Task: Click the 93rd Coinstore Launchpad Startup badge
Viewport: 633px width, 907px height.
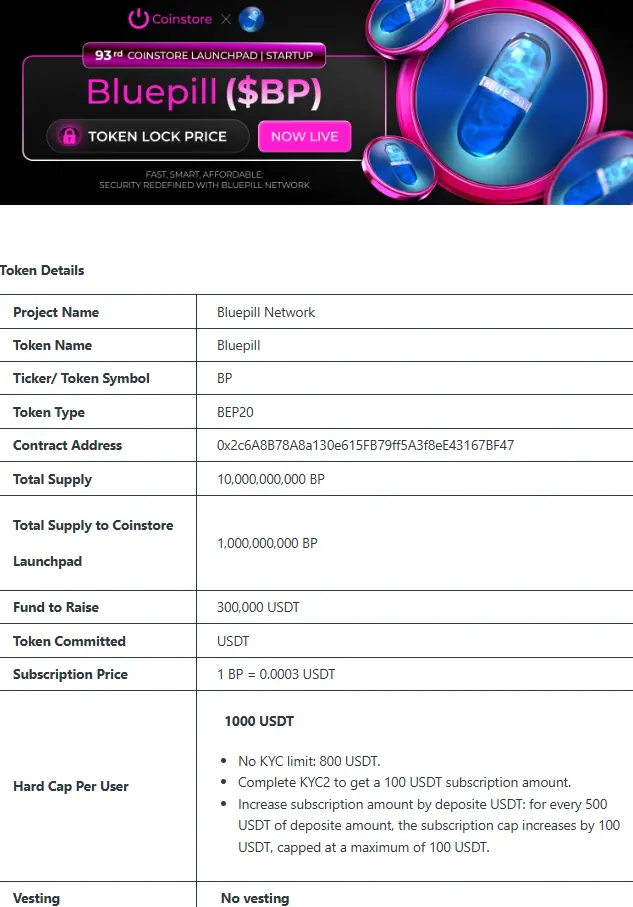Action: (x=204, y=55)
